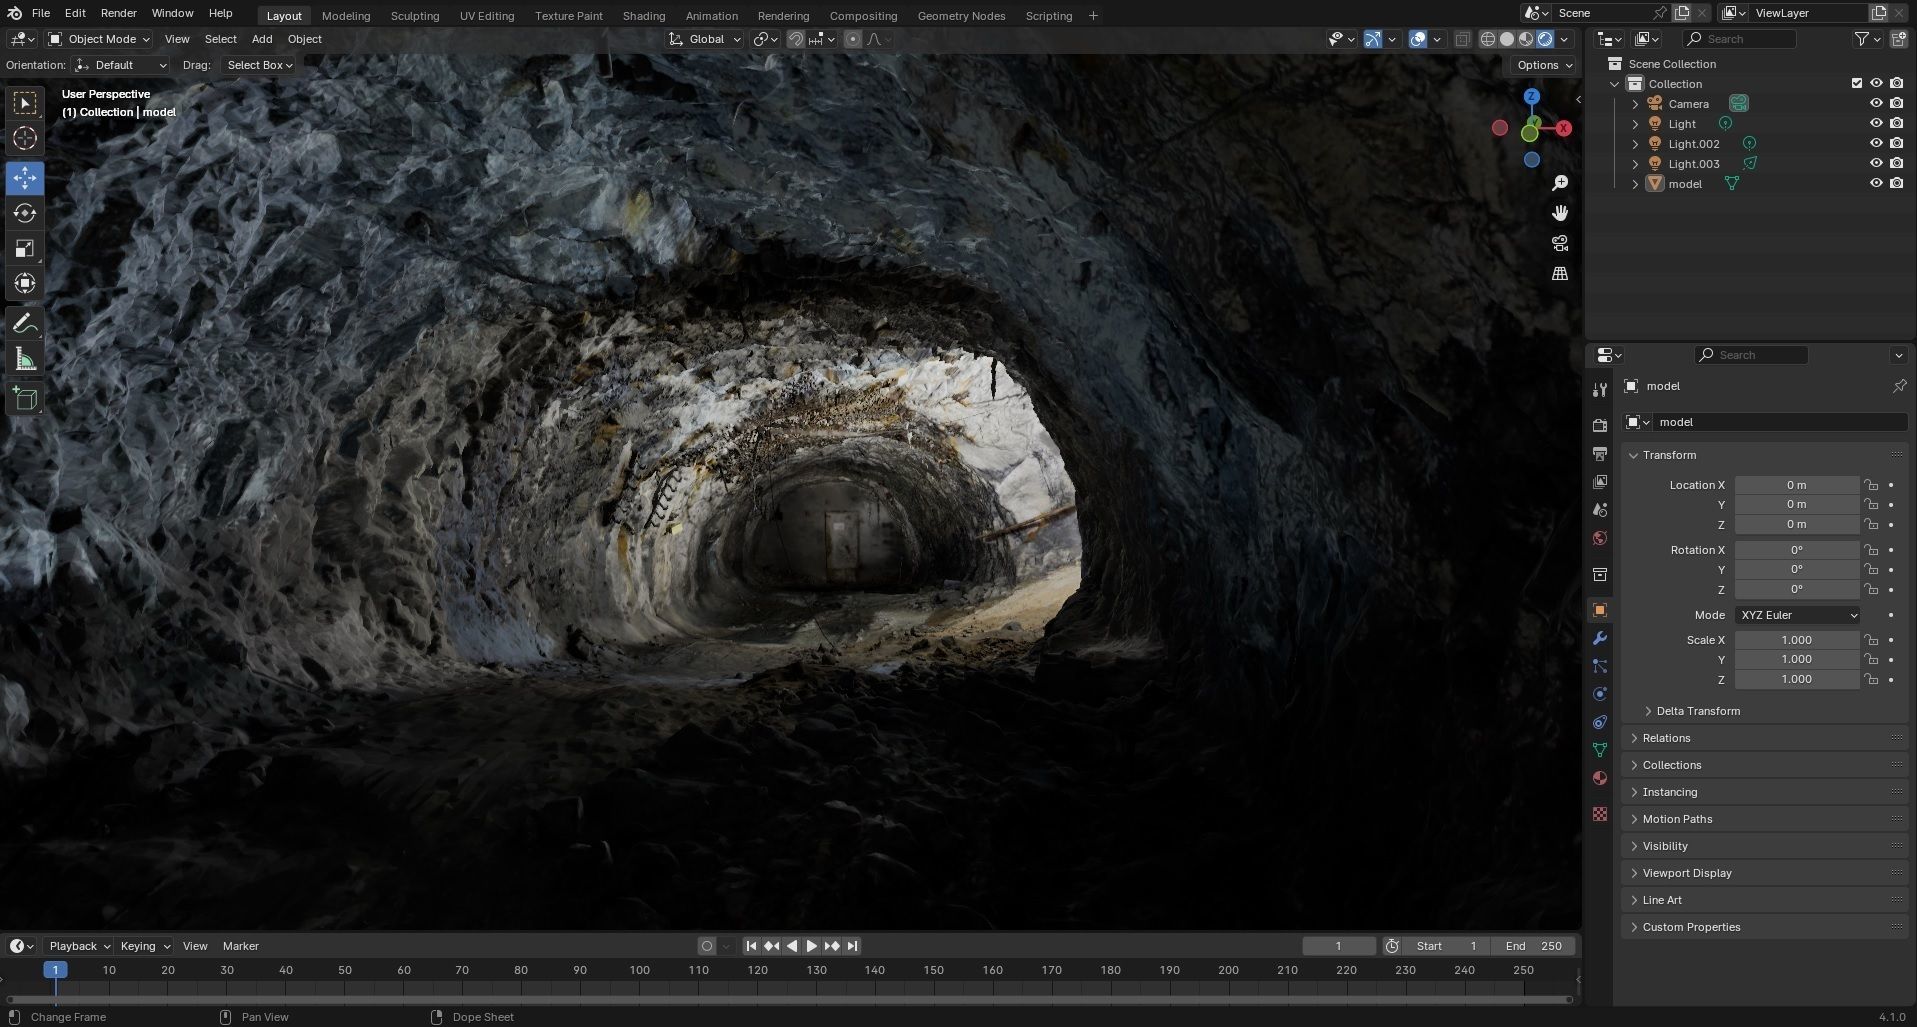Open the View Layer properties tab
The height and width of the screenshot is (1027, 1917).
click(1600, 481)
